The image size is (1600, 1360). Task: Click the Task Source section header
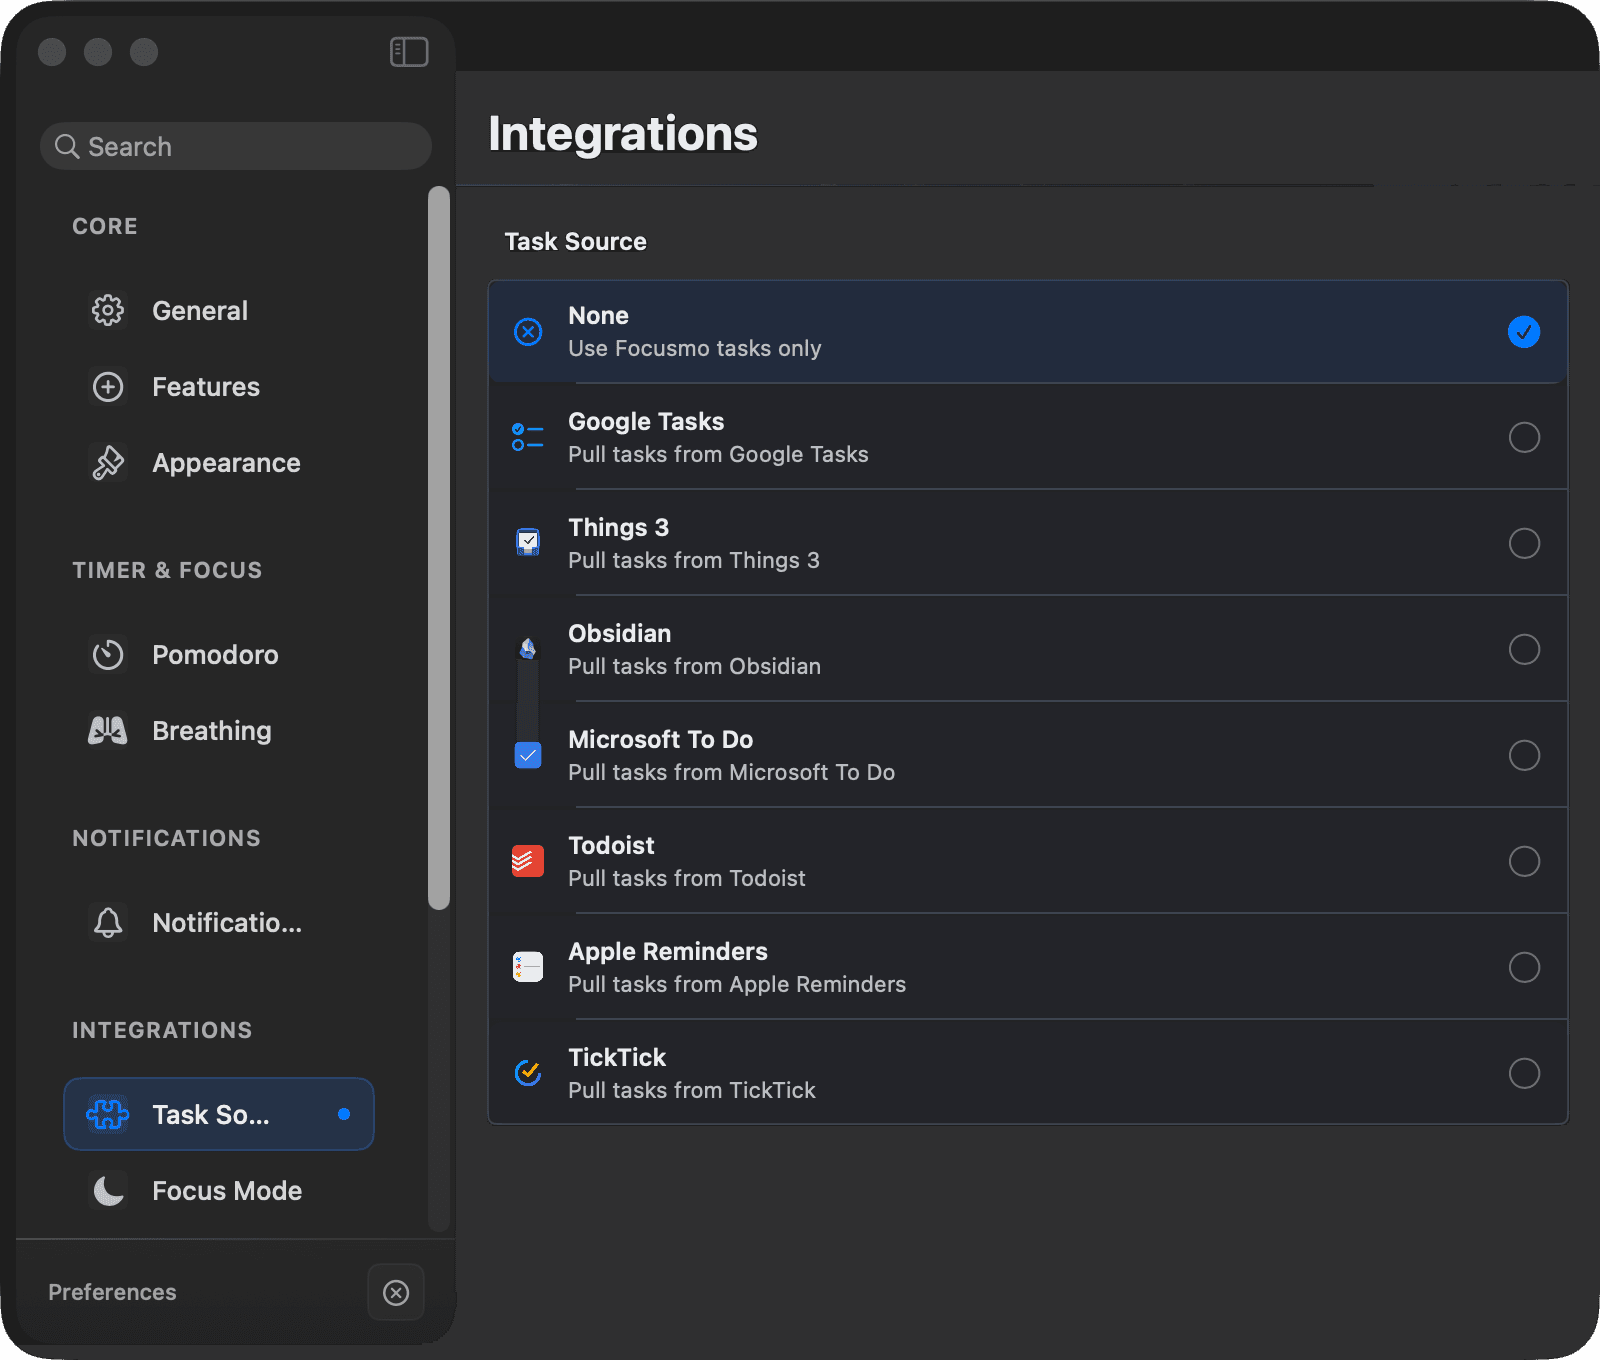pyautogui.click(x=575, y=242)
